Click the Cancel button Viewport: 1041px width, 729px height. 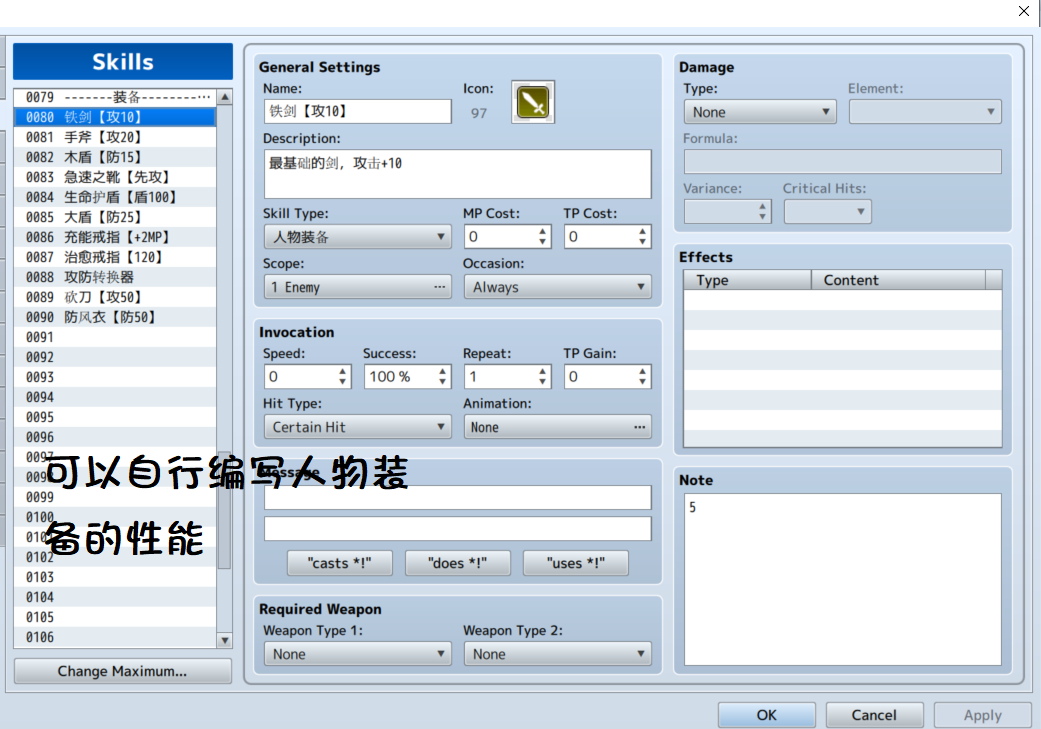pos(874,715)
